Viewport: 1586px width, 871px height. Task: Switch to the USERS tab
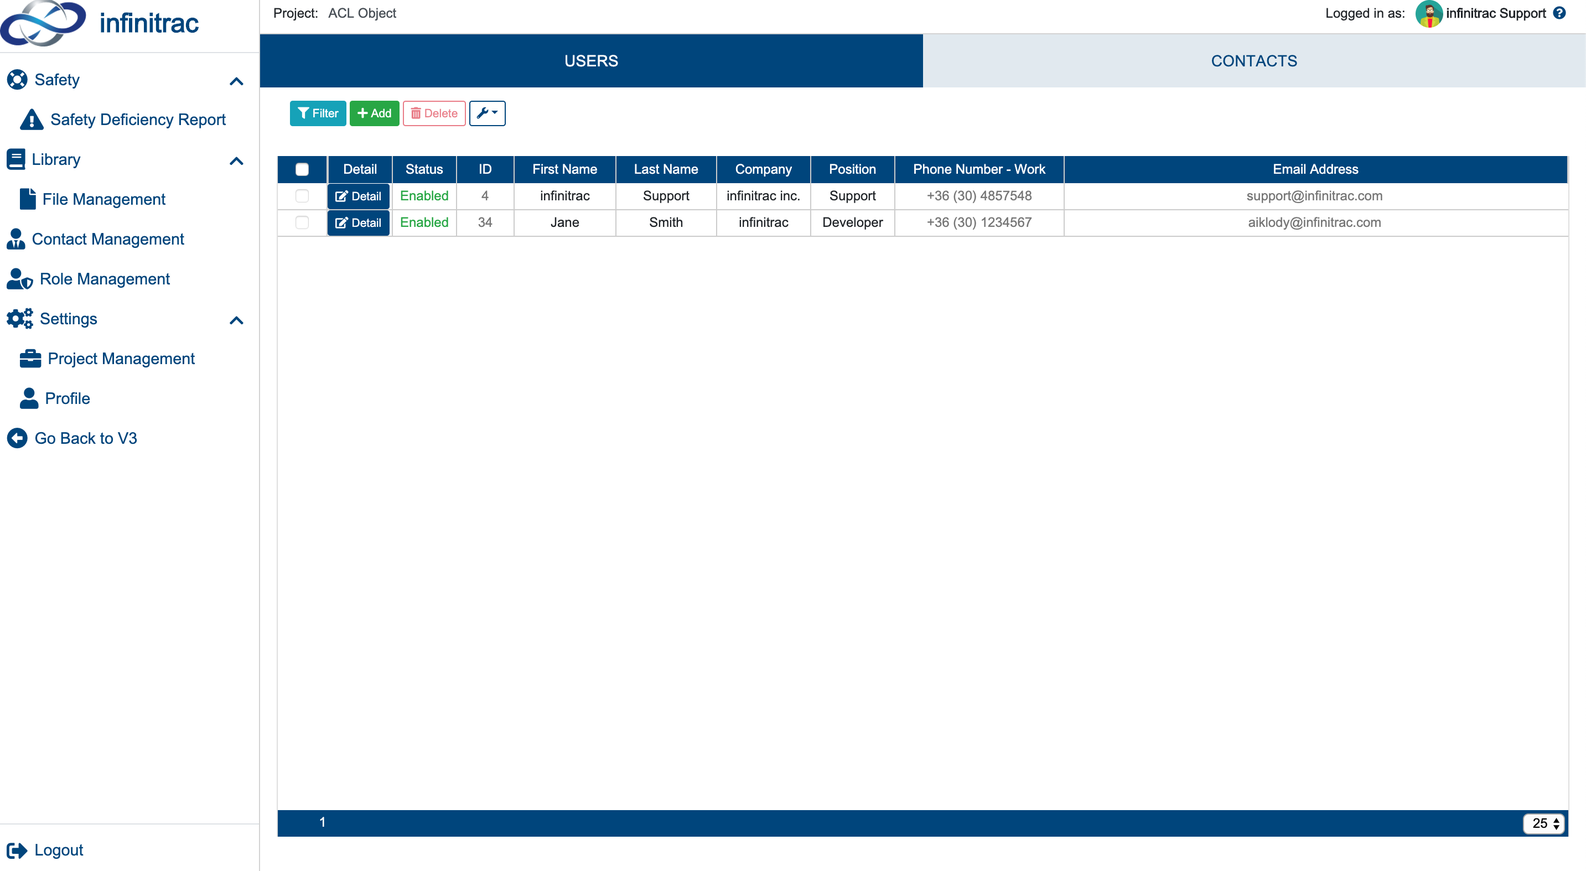click(x=591, y=61)
